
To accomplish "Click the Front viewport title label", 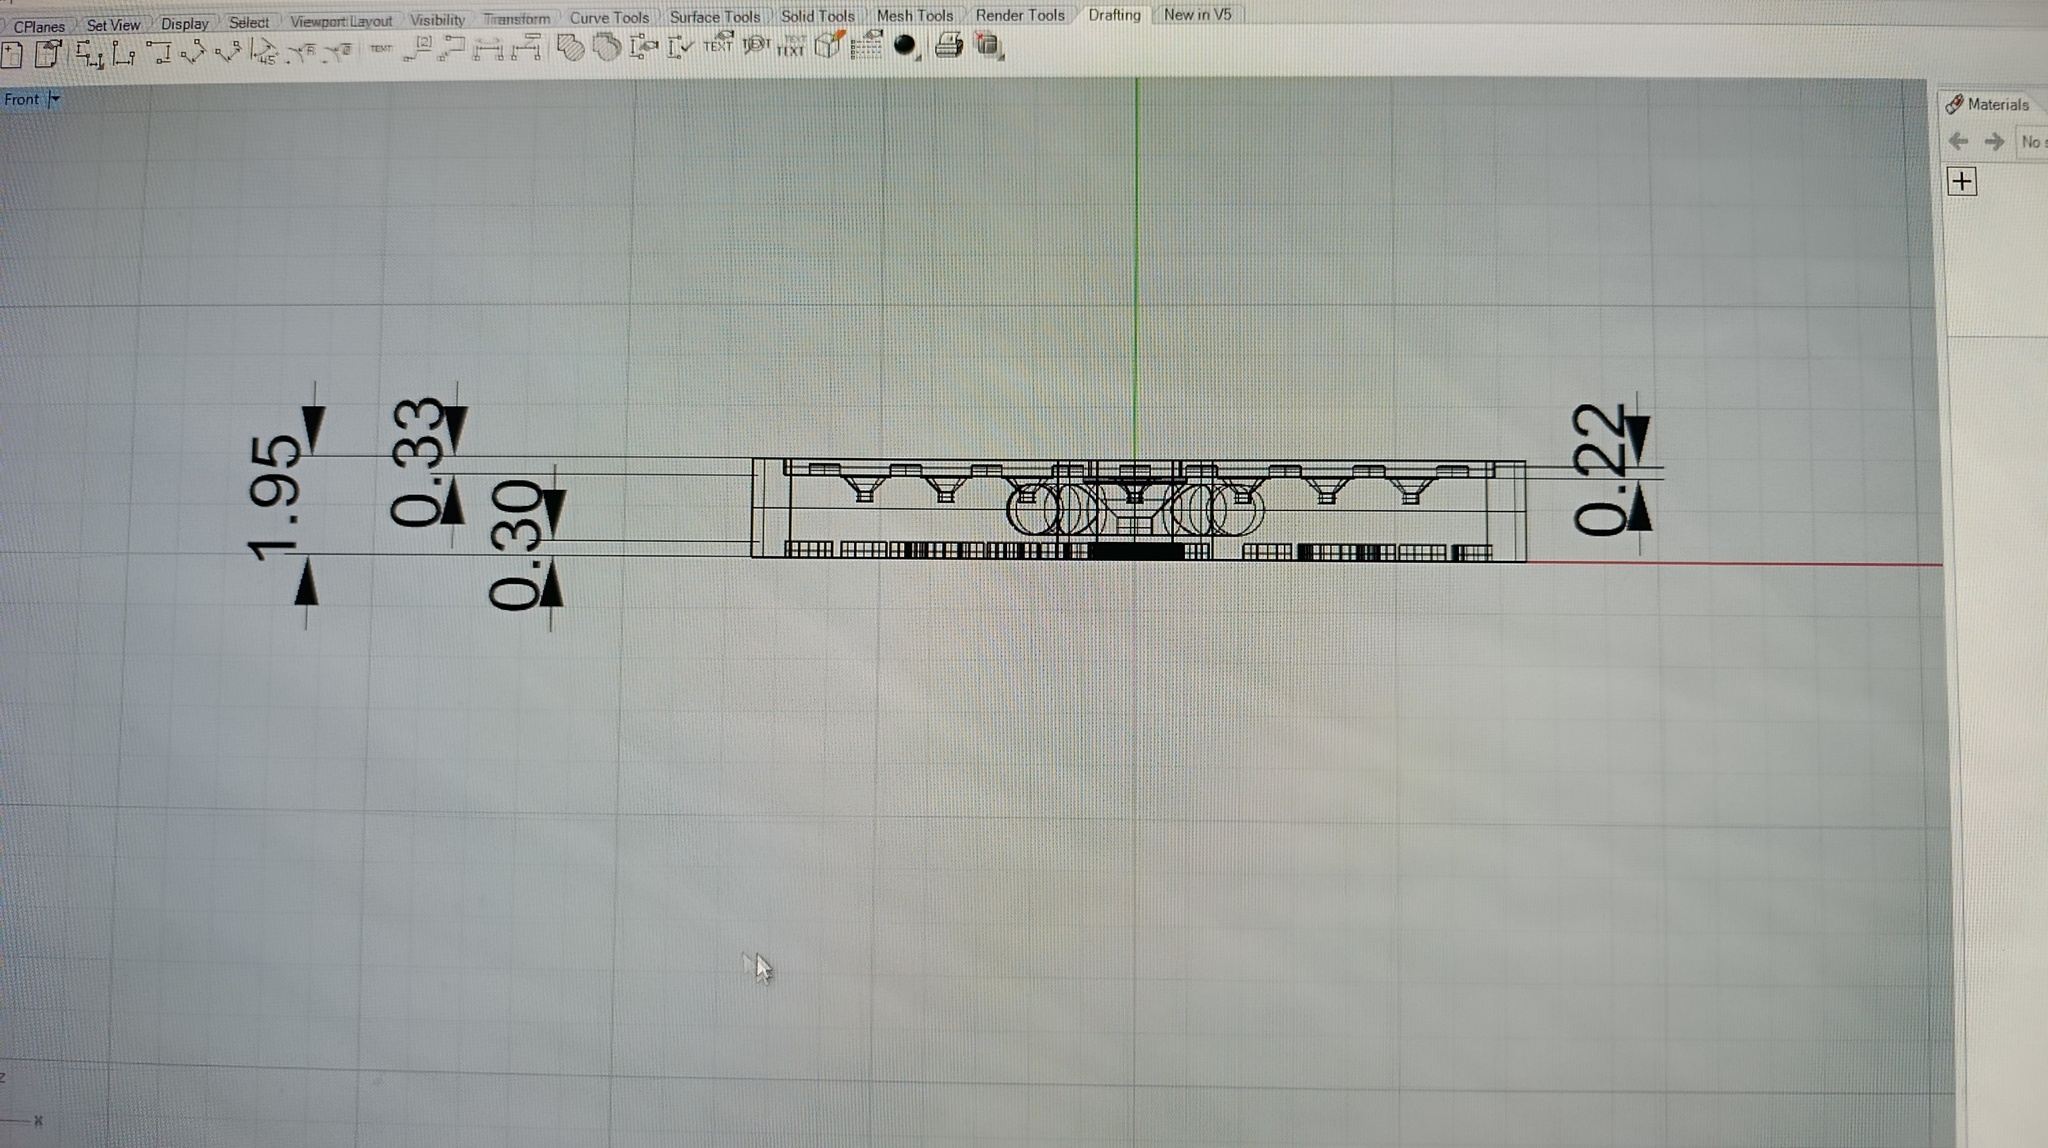I will 21,99.
